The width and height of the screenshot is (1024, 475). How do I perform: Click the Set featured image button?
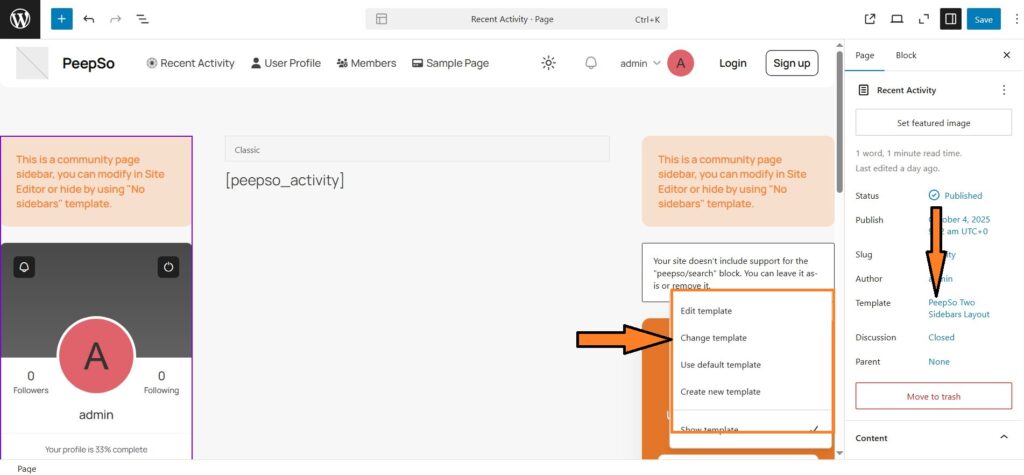[933, 123]
